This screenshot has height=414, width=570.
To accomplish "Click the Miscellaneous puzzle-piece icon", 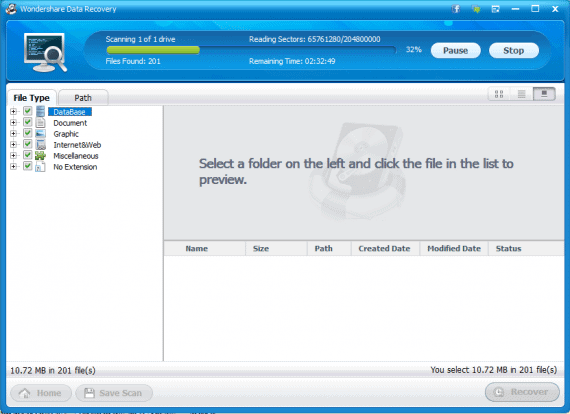I will click(x=40, y=156).
